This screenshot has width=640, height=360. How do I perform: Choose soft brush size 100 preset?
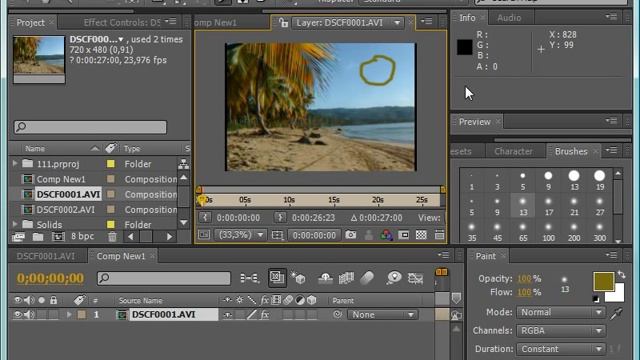pyautogui.click(x=548, y=232)
